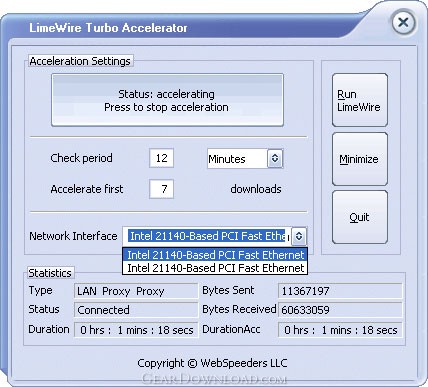Click the Bytes Received value 60633059

[340, 310]
